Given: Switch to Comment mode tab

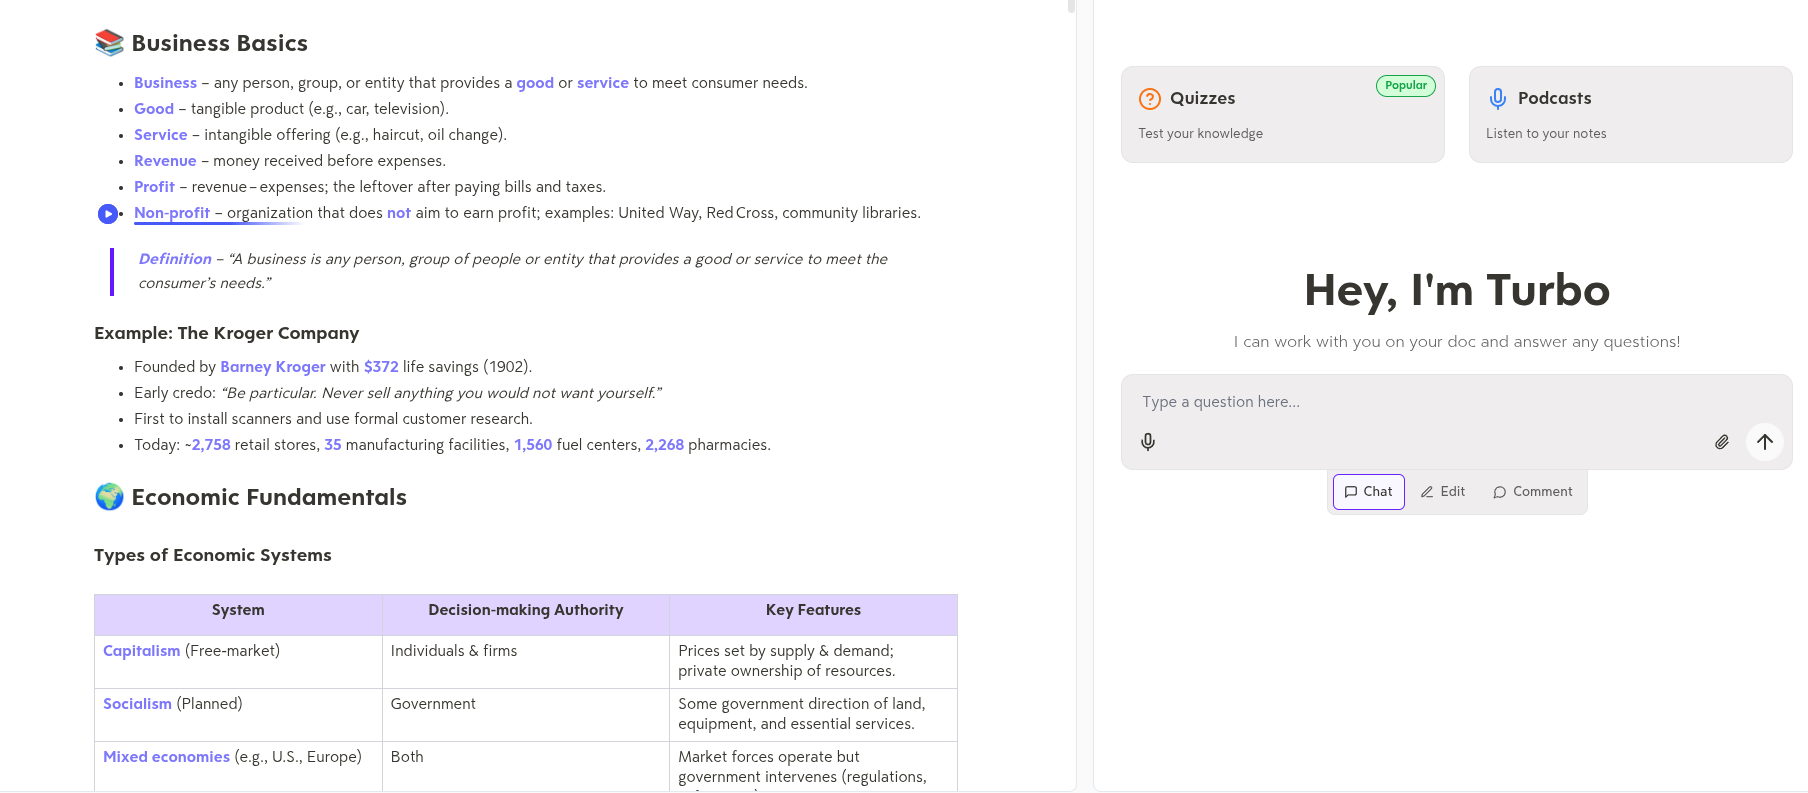Looking at the screenshot, I should click(1532, 492).
